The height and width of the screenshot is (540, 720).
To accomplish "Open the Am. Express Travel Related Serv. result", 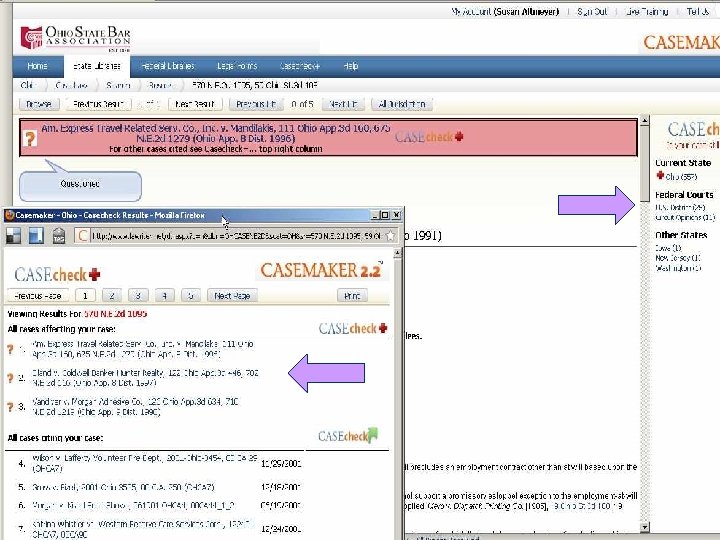I will [143, 349].
